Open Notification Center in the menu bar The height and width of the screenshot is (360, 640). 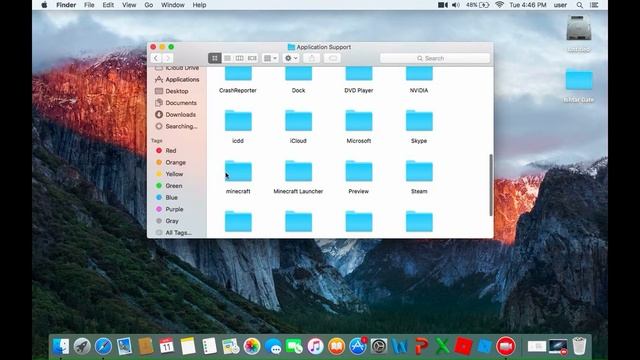tap(594, 5)
